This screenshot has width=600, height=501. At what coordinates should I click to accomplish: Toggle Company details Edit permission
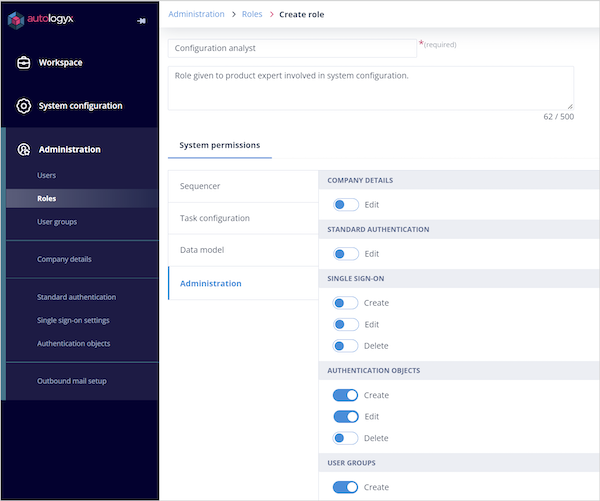coord(346,205)
